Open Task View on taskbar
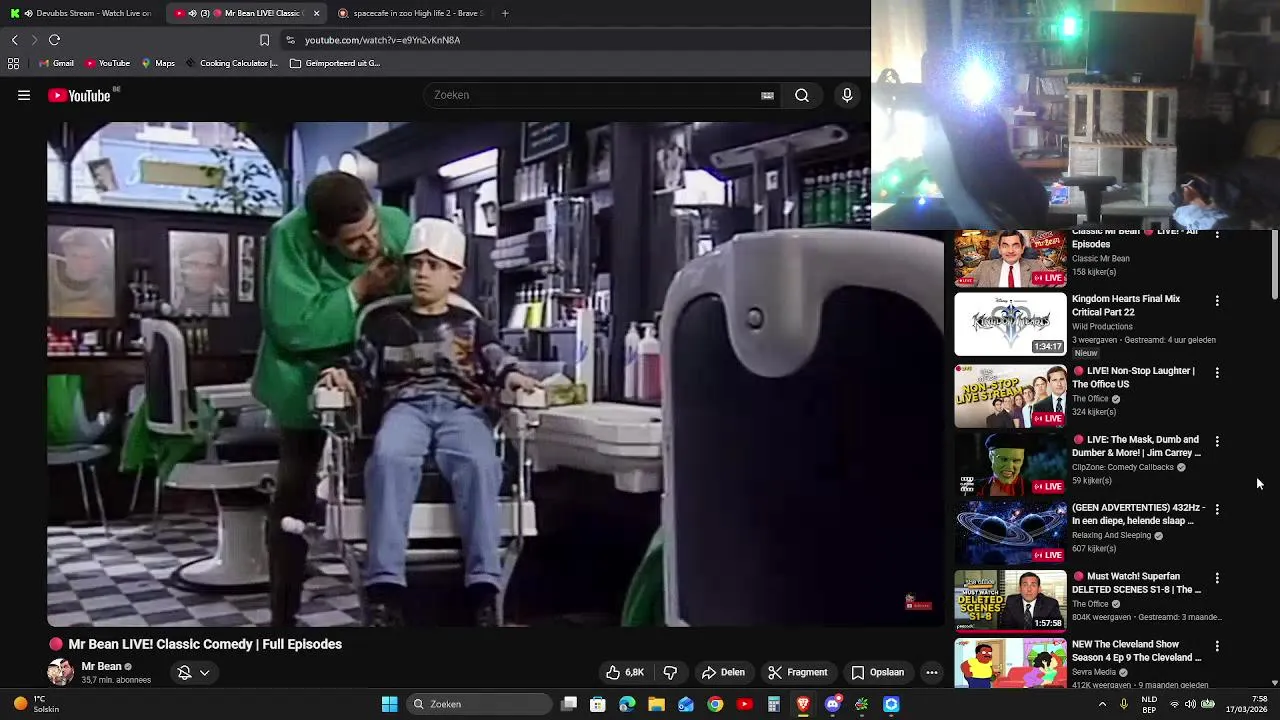Screen dimensions: 1280x720 coord(569,704)
